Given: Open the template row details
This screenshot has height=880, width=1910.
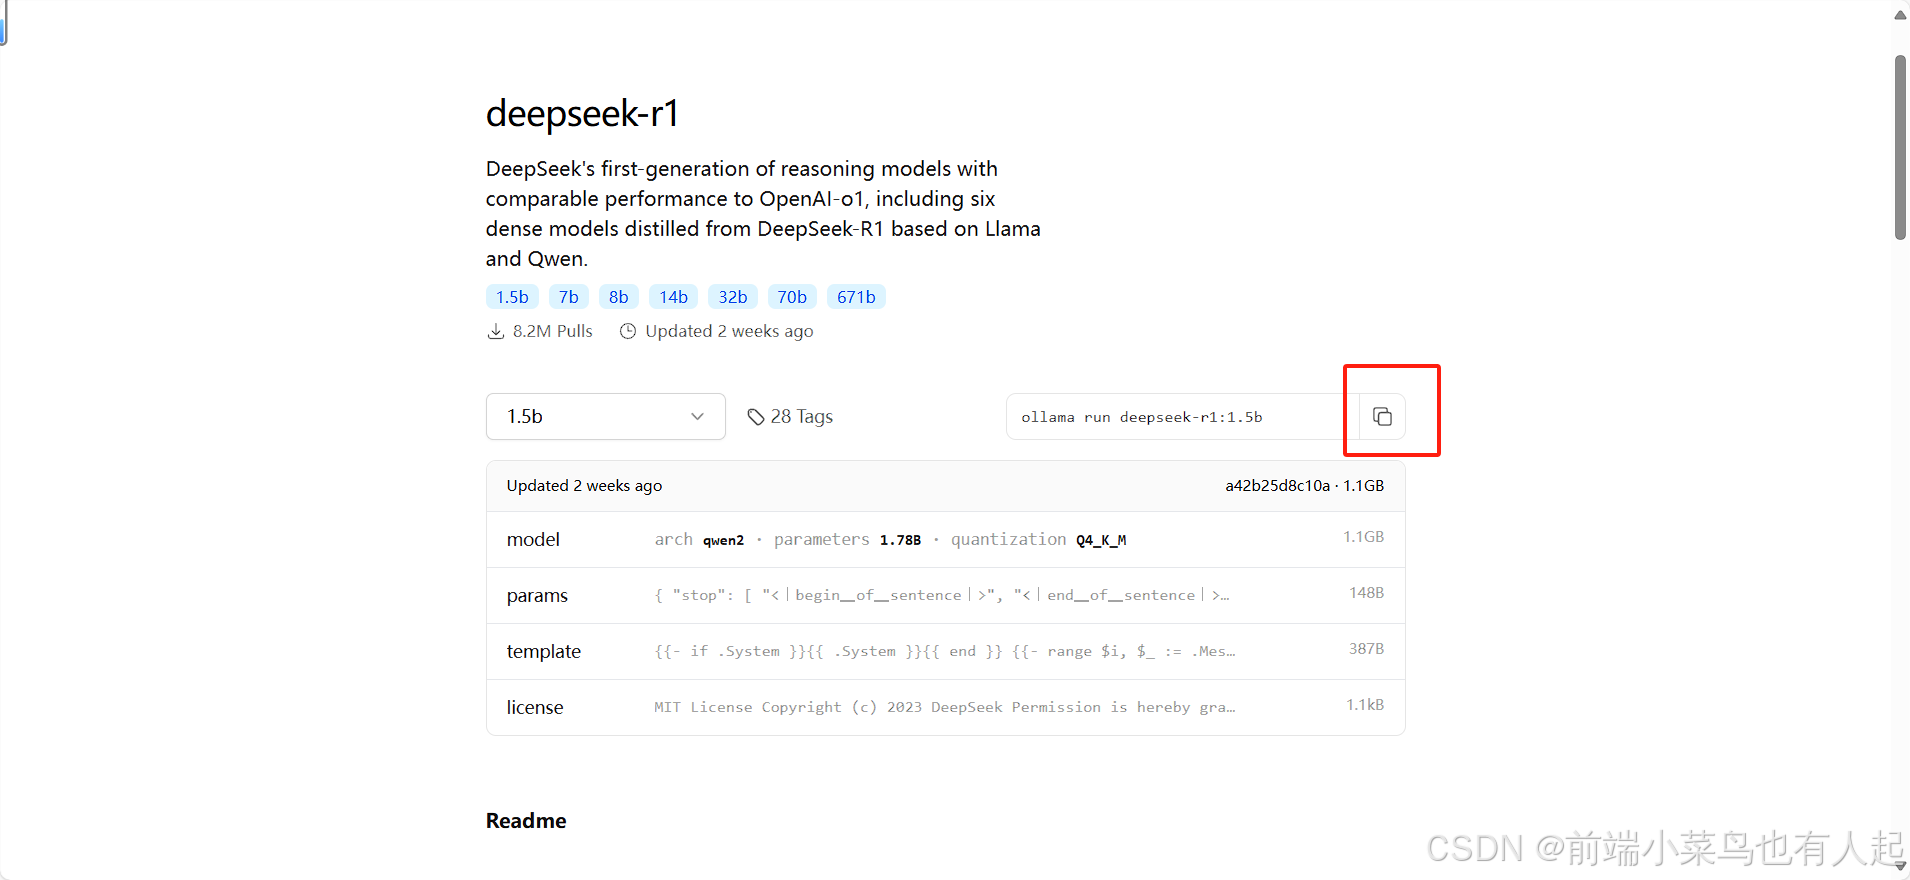Looking at the screenshot, I should click(x=945, y=651).
